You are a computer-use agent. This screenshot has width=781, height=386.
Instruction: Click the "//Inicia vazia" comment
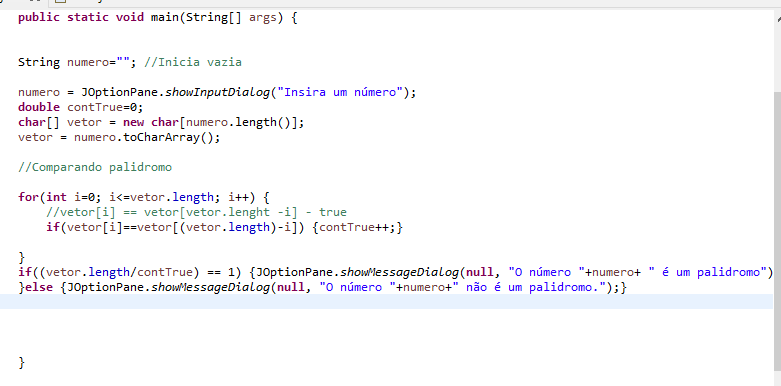[x=193, y=62]
